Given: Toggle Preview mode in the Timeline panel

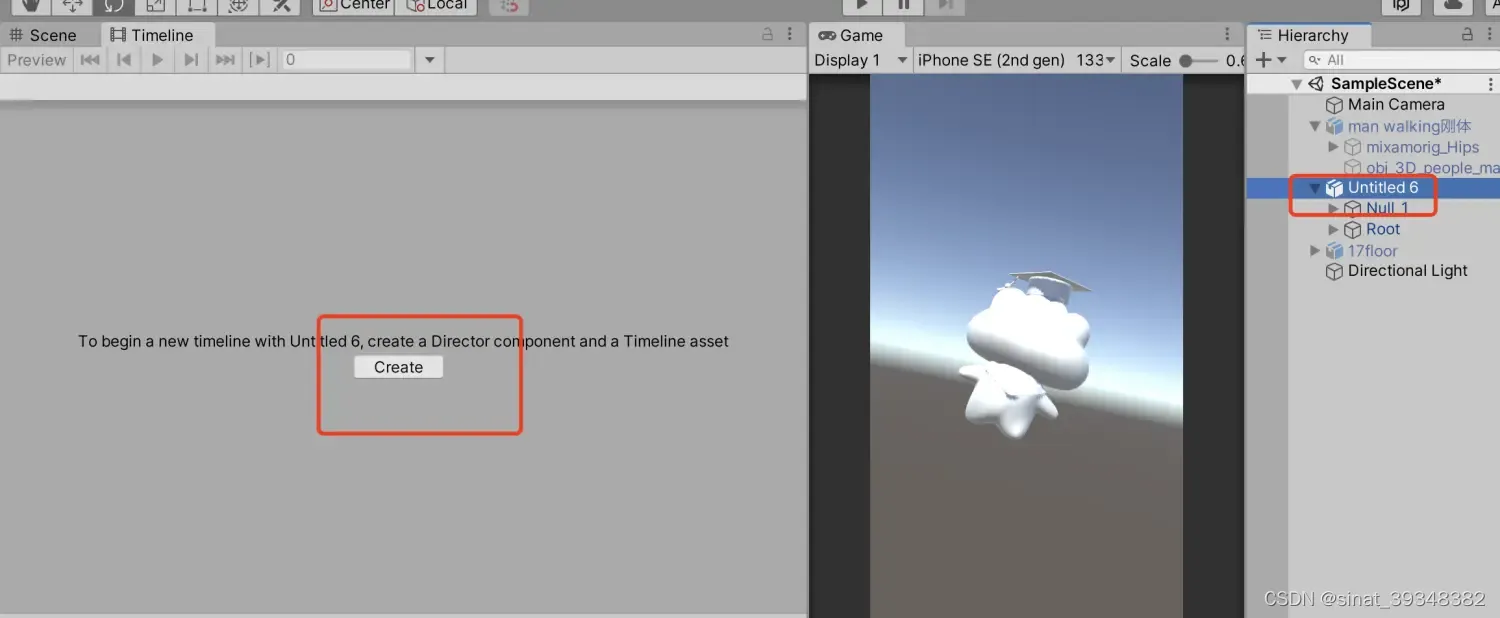Looking at the screenshot, I should [36, 59].
